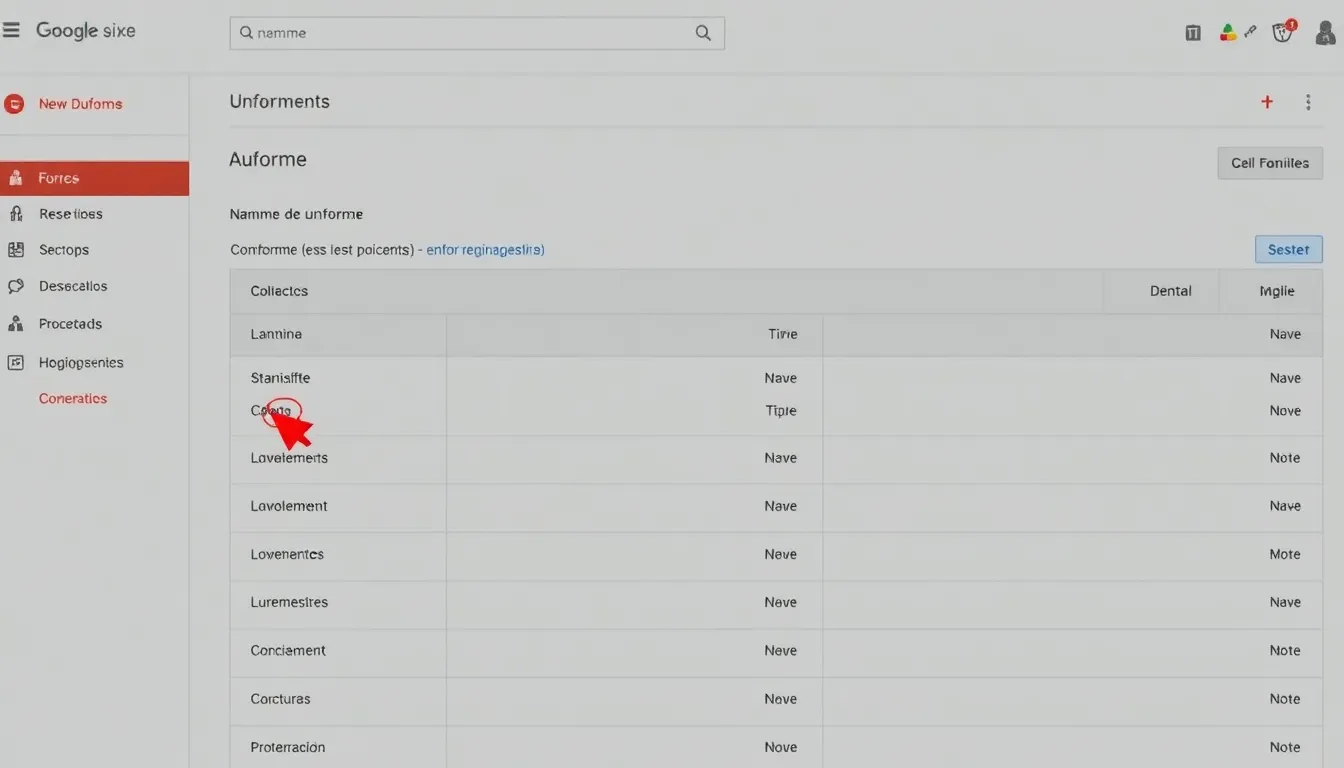Image resolution: width=1344 pixels, height=768 pixels.
Task: Click the Mglie column header
Action: (x=1277, y=292)
